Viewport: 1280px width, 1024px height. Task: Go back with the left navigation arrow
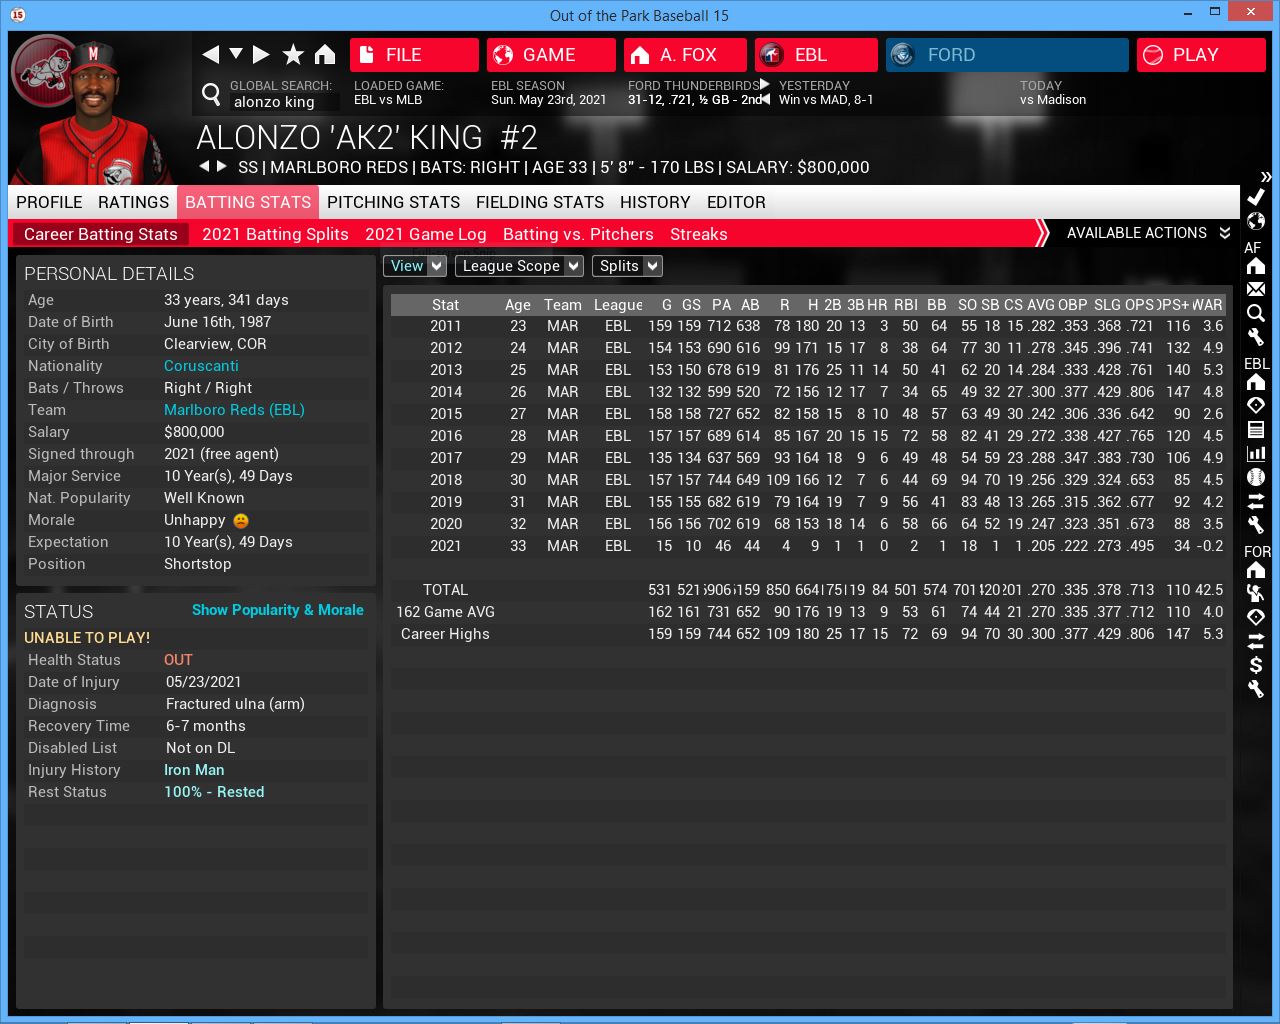pos(210,55)
